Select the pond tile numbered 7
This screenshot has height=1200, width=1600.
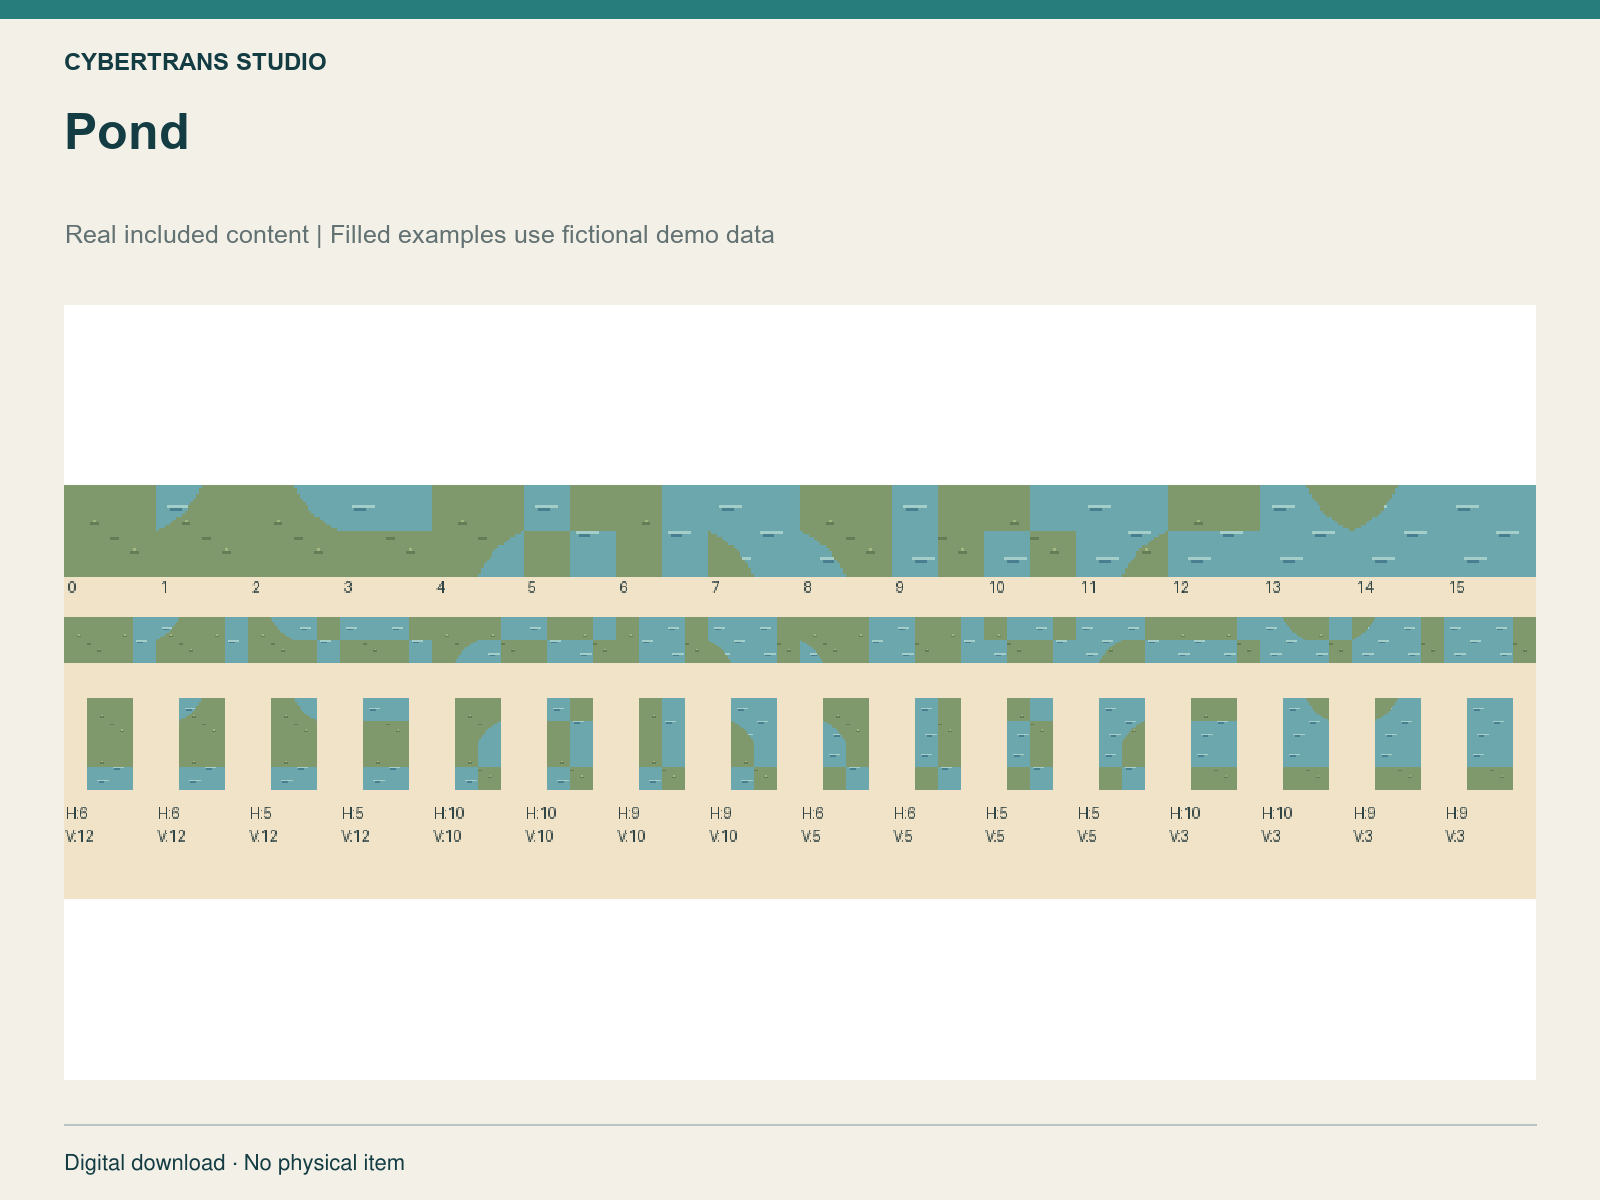pos(754,531)
